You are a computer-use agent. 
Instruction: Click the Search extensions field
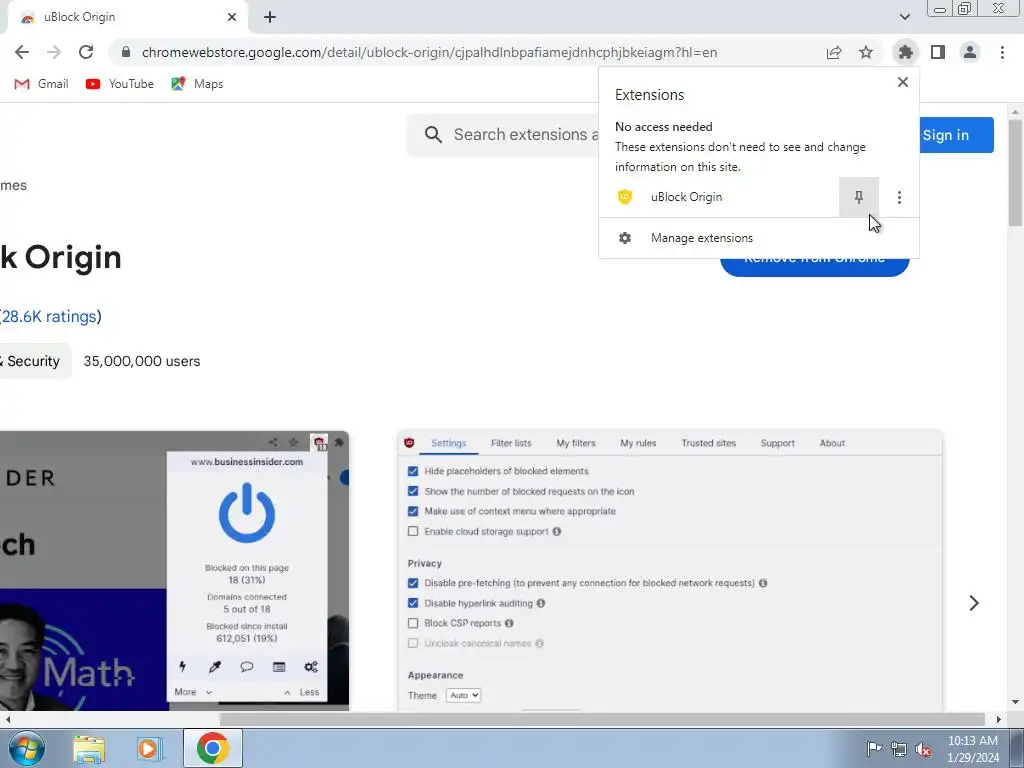(x=503, y=135)
